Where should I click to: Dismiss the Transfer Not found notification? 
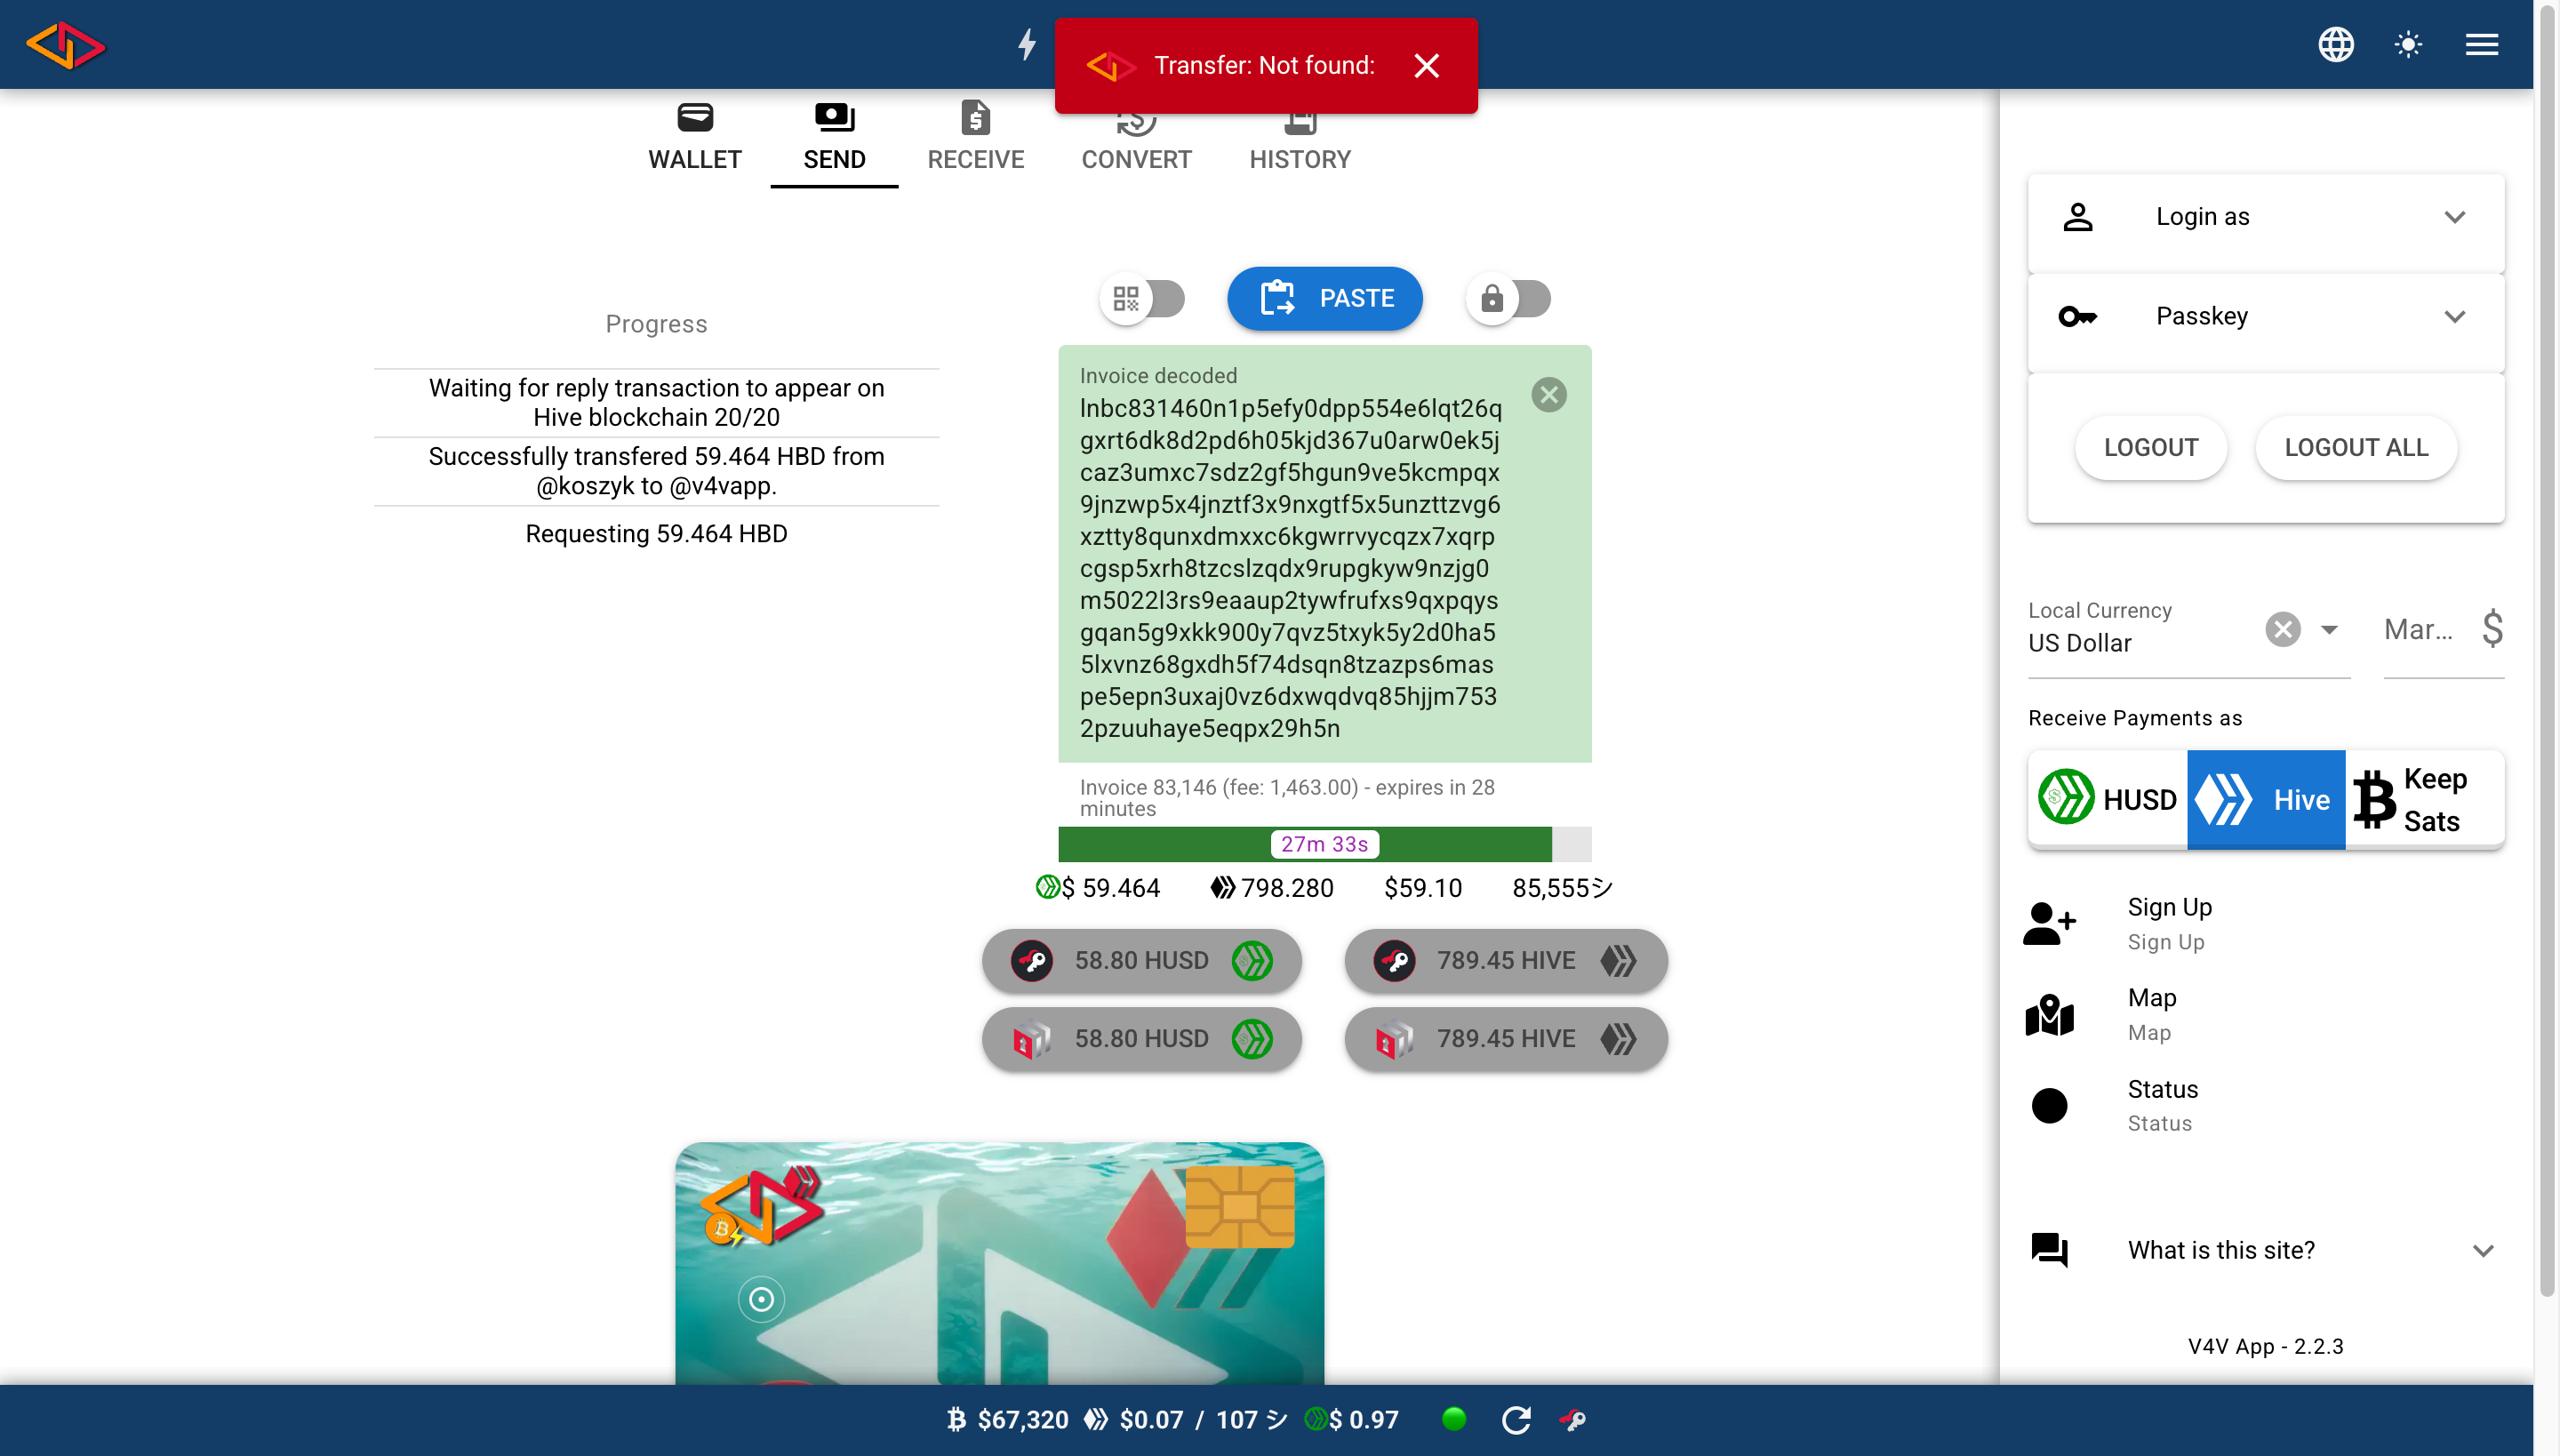click(x=1426, y=66)
